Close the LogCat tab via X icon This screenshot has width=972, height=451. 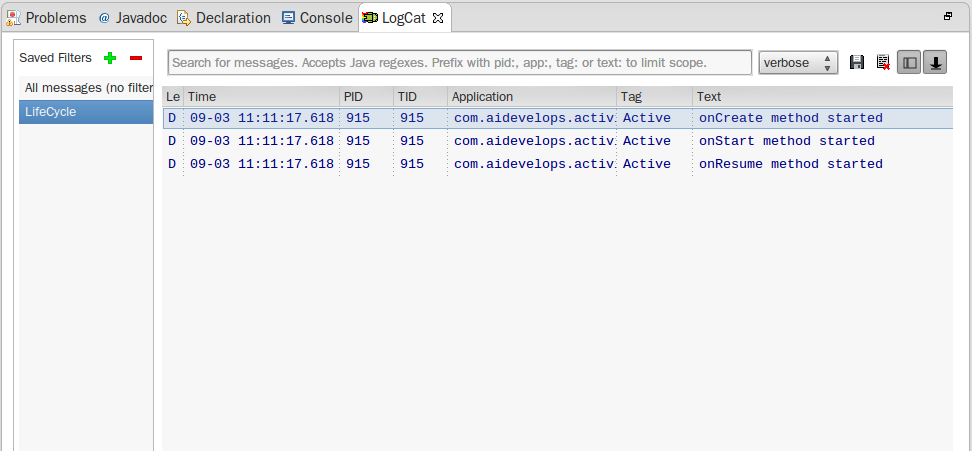coord(437,18)
